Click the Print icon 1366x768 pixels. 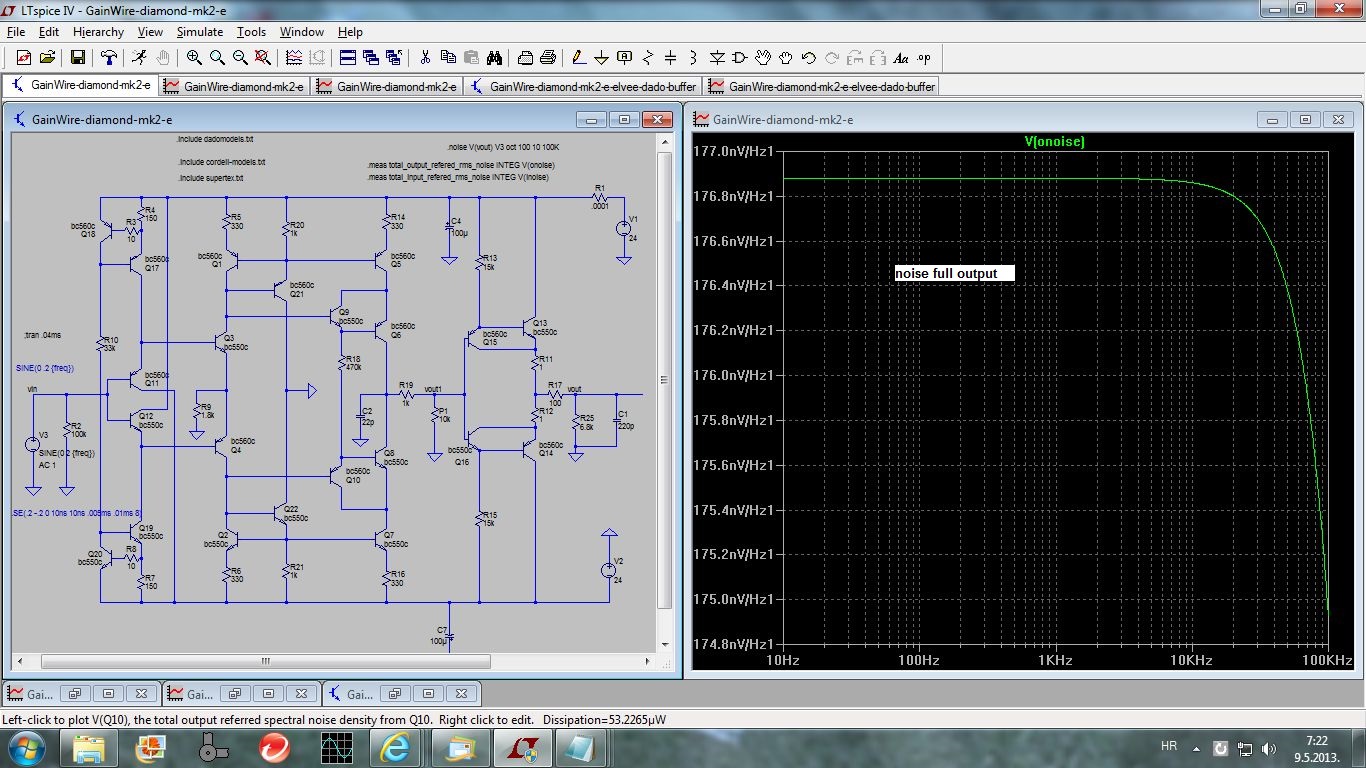(x=548, y=57)
